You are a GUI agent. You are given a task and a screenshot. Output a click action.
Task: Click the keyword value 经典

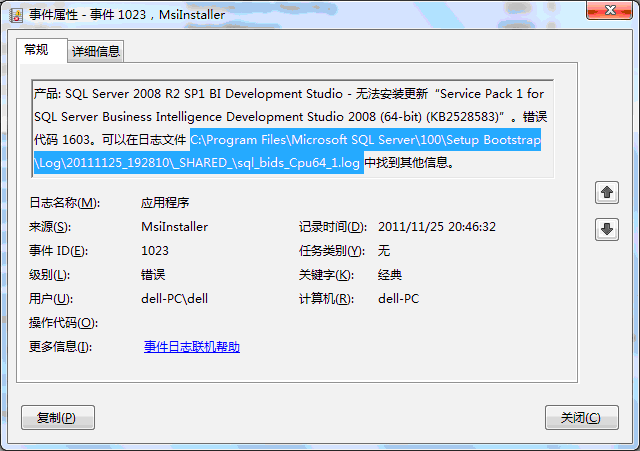[x=390, y=275]
